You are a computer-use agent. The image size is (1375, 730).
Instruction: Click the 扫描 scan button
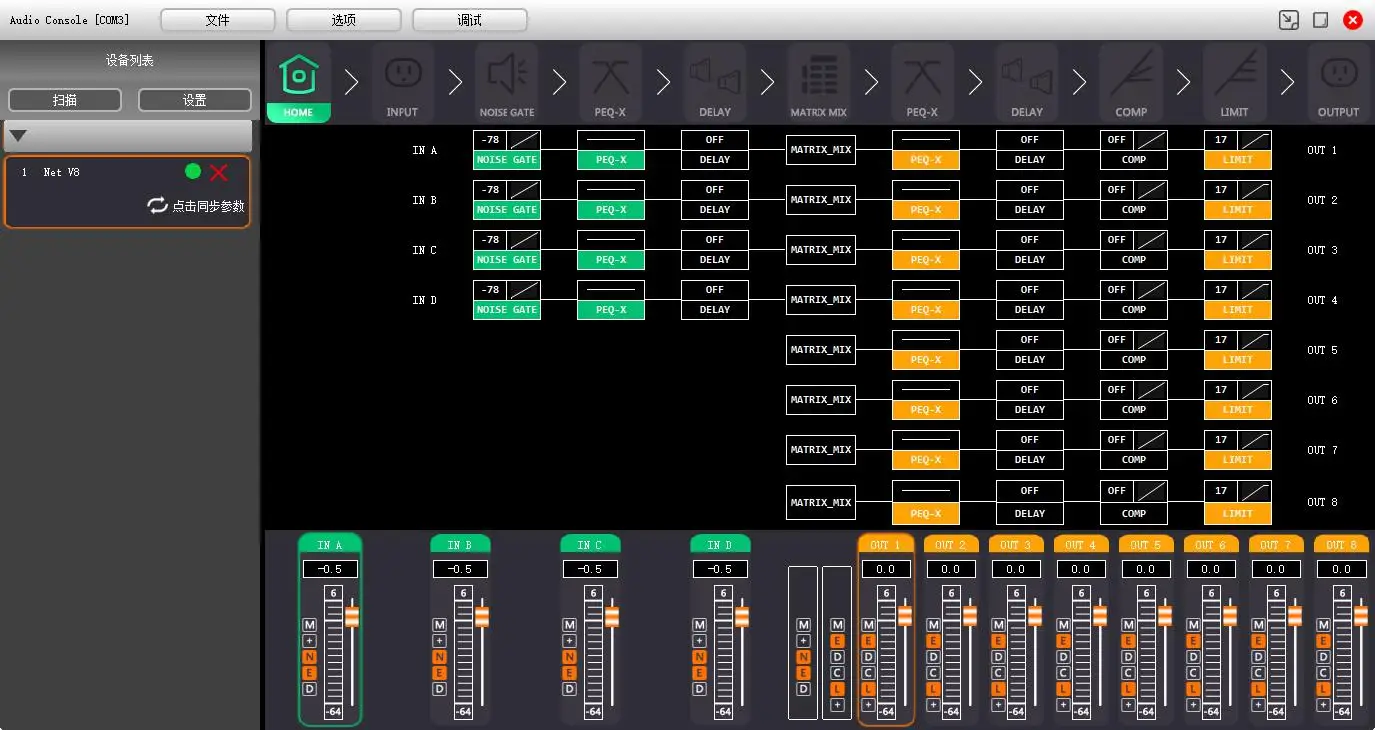click(x=65, y=100)
